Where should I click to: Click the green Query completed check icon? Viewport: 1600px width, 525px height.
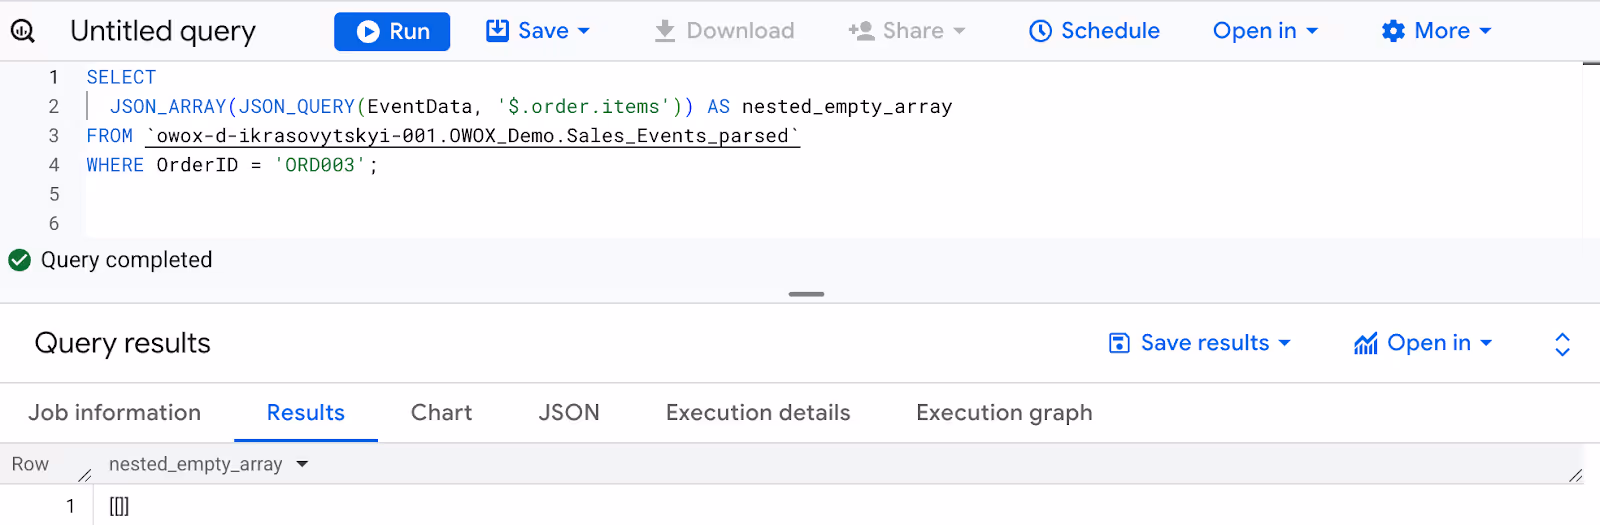19,261
